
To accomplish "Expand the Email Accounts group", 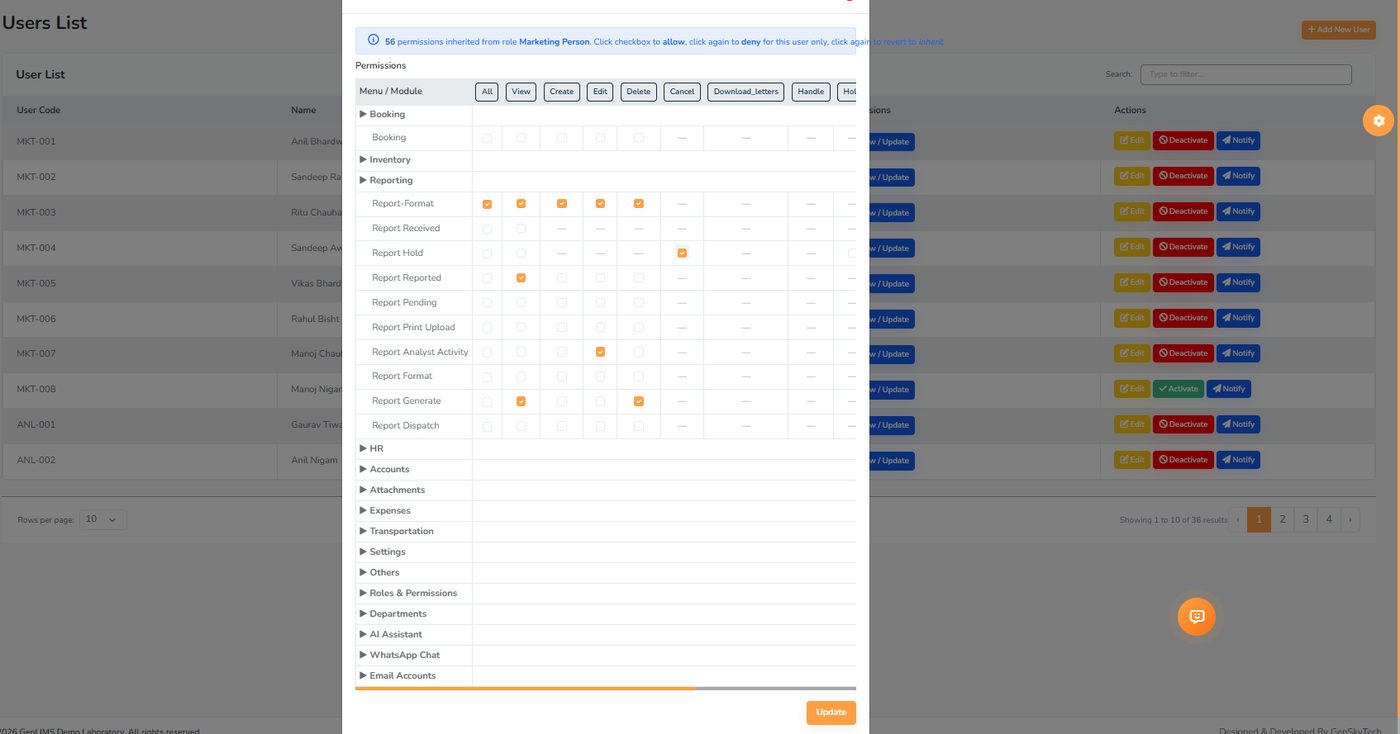I will click(397, 676).
